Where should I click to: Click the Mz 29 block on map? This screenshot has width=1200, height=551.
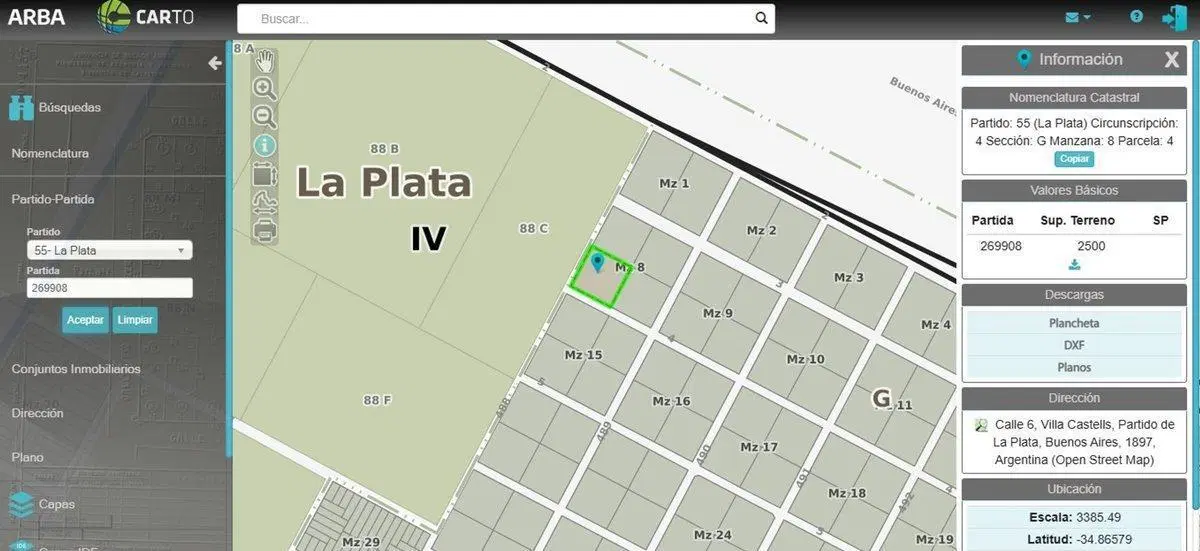tap(361, 542)
